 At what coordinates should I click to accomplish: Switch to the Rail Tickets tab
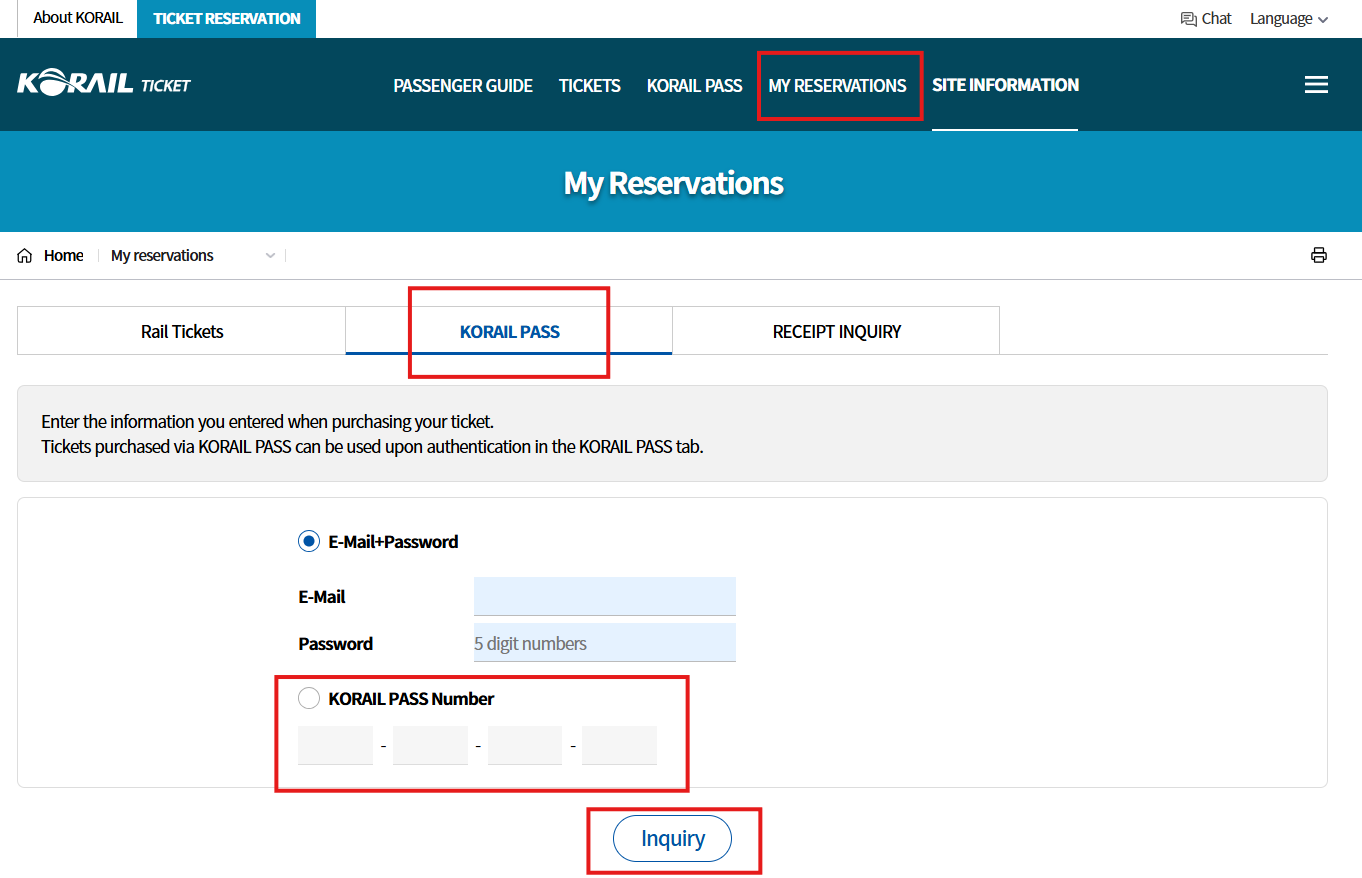180,330
